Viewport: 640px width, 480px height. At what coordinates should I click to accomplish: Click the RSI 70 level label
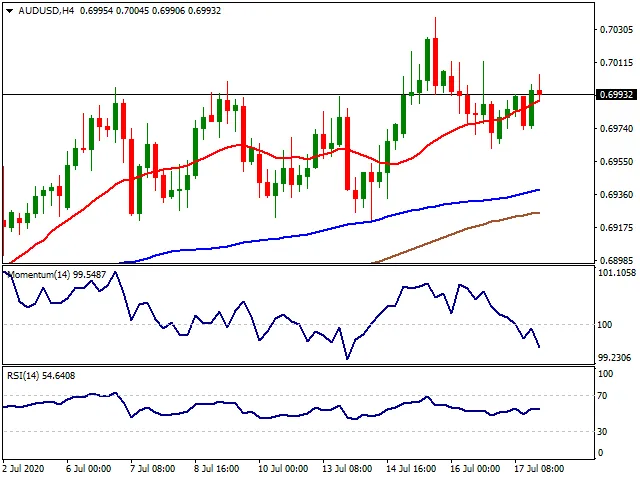click(x=602, y=396)
